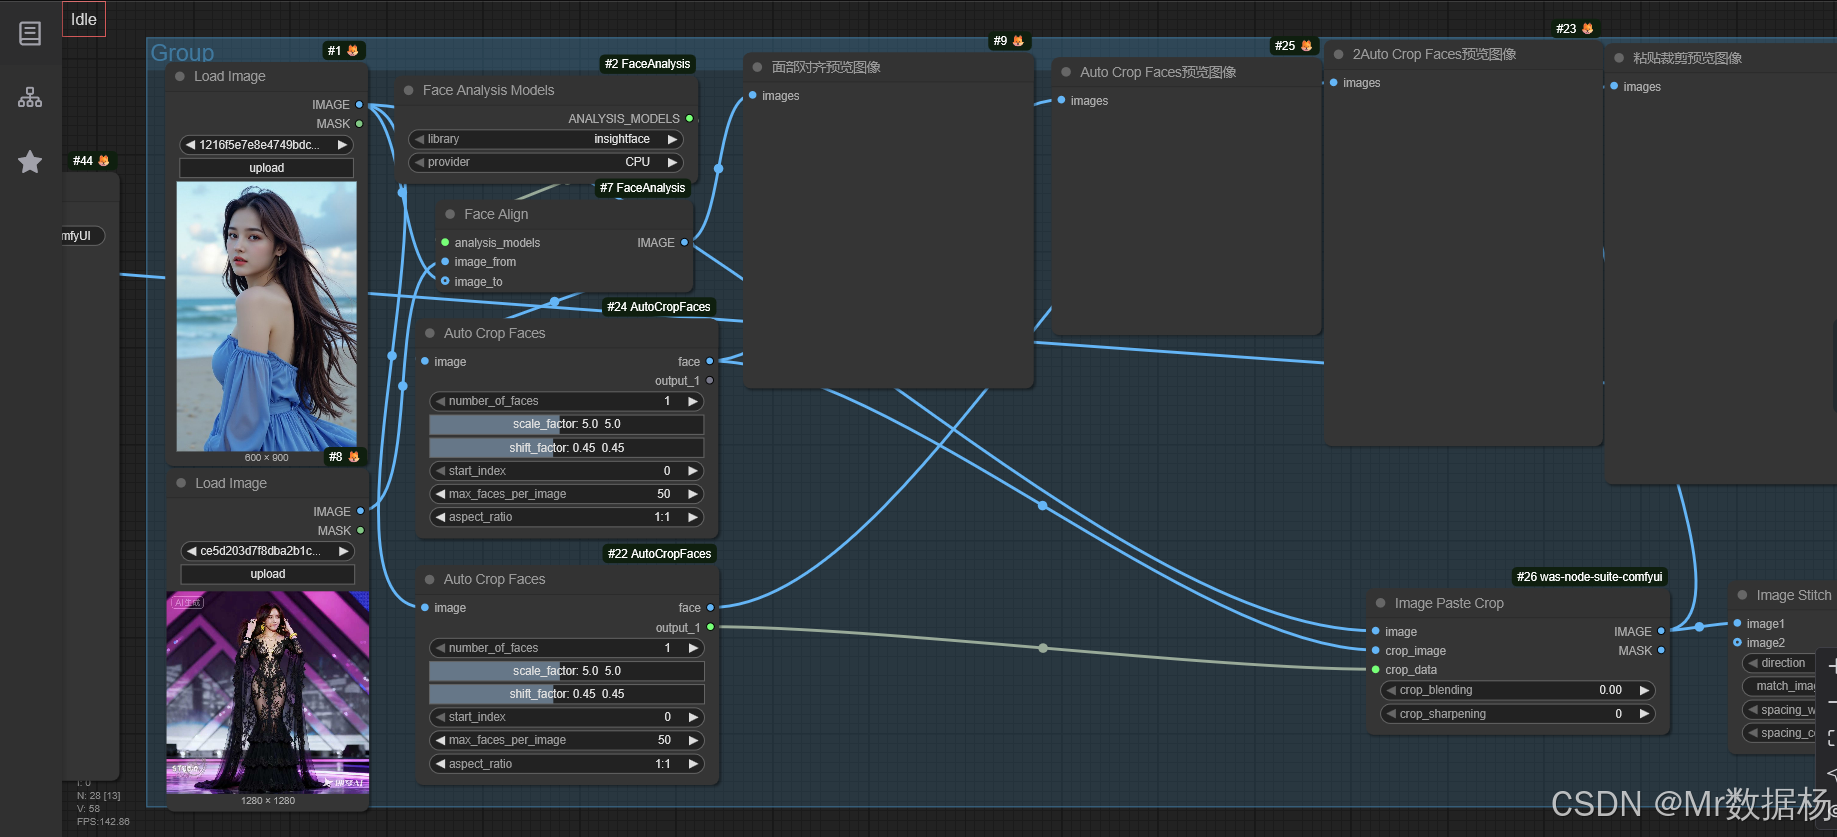1837x837 pixels.
Task: Collapse the second Load Image node dot
Action: [x=181, y=483]
